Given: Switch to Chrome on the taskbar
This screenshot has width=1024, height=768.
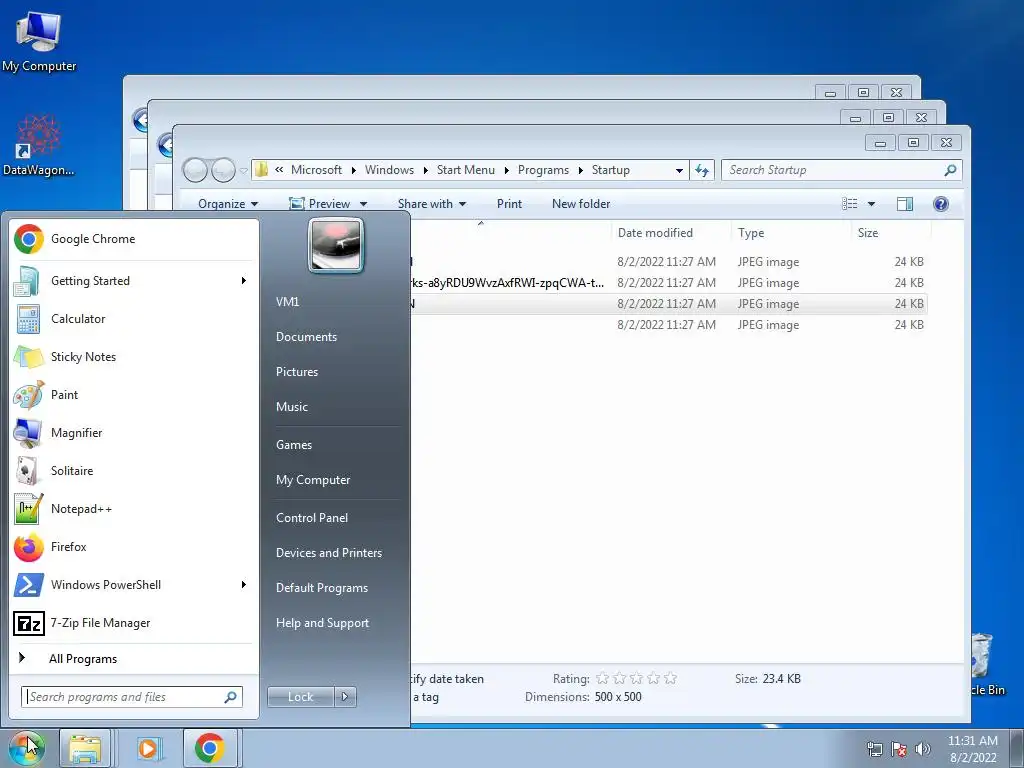Looking at the screenshot, I should pyautogui.click(x=210, y=748).
